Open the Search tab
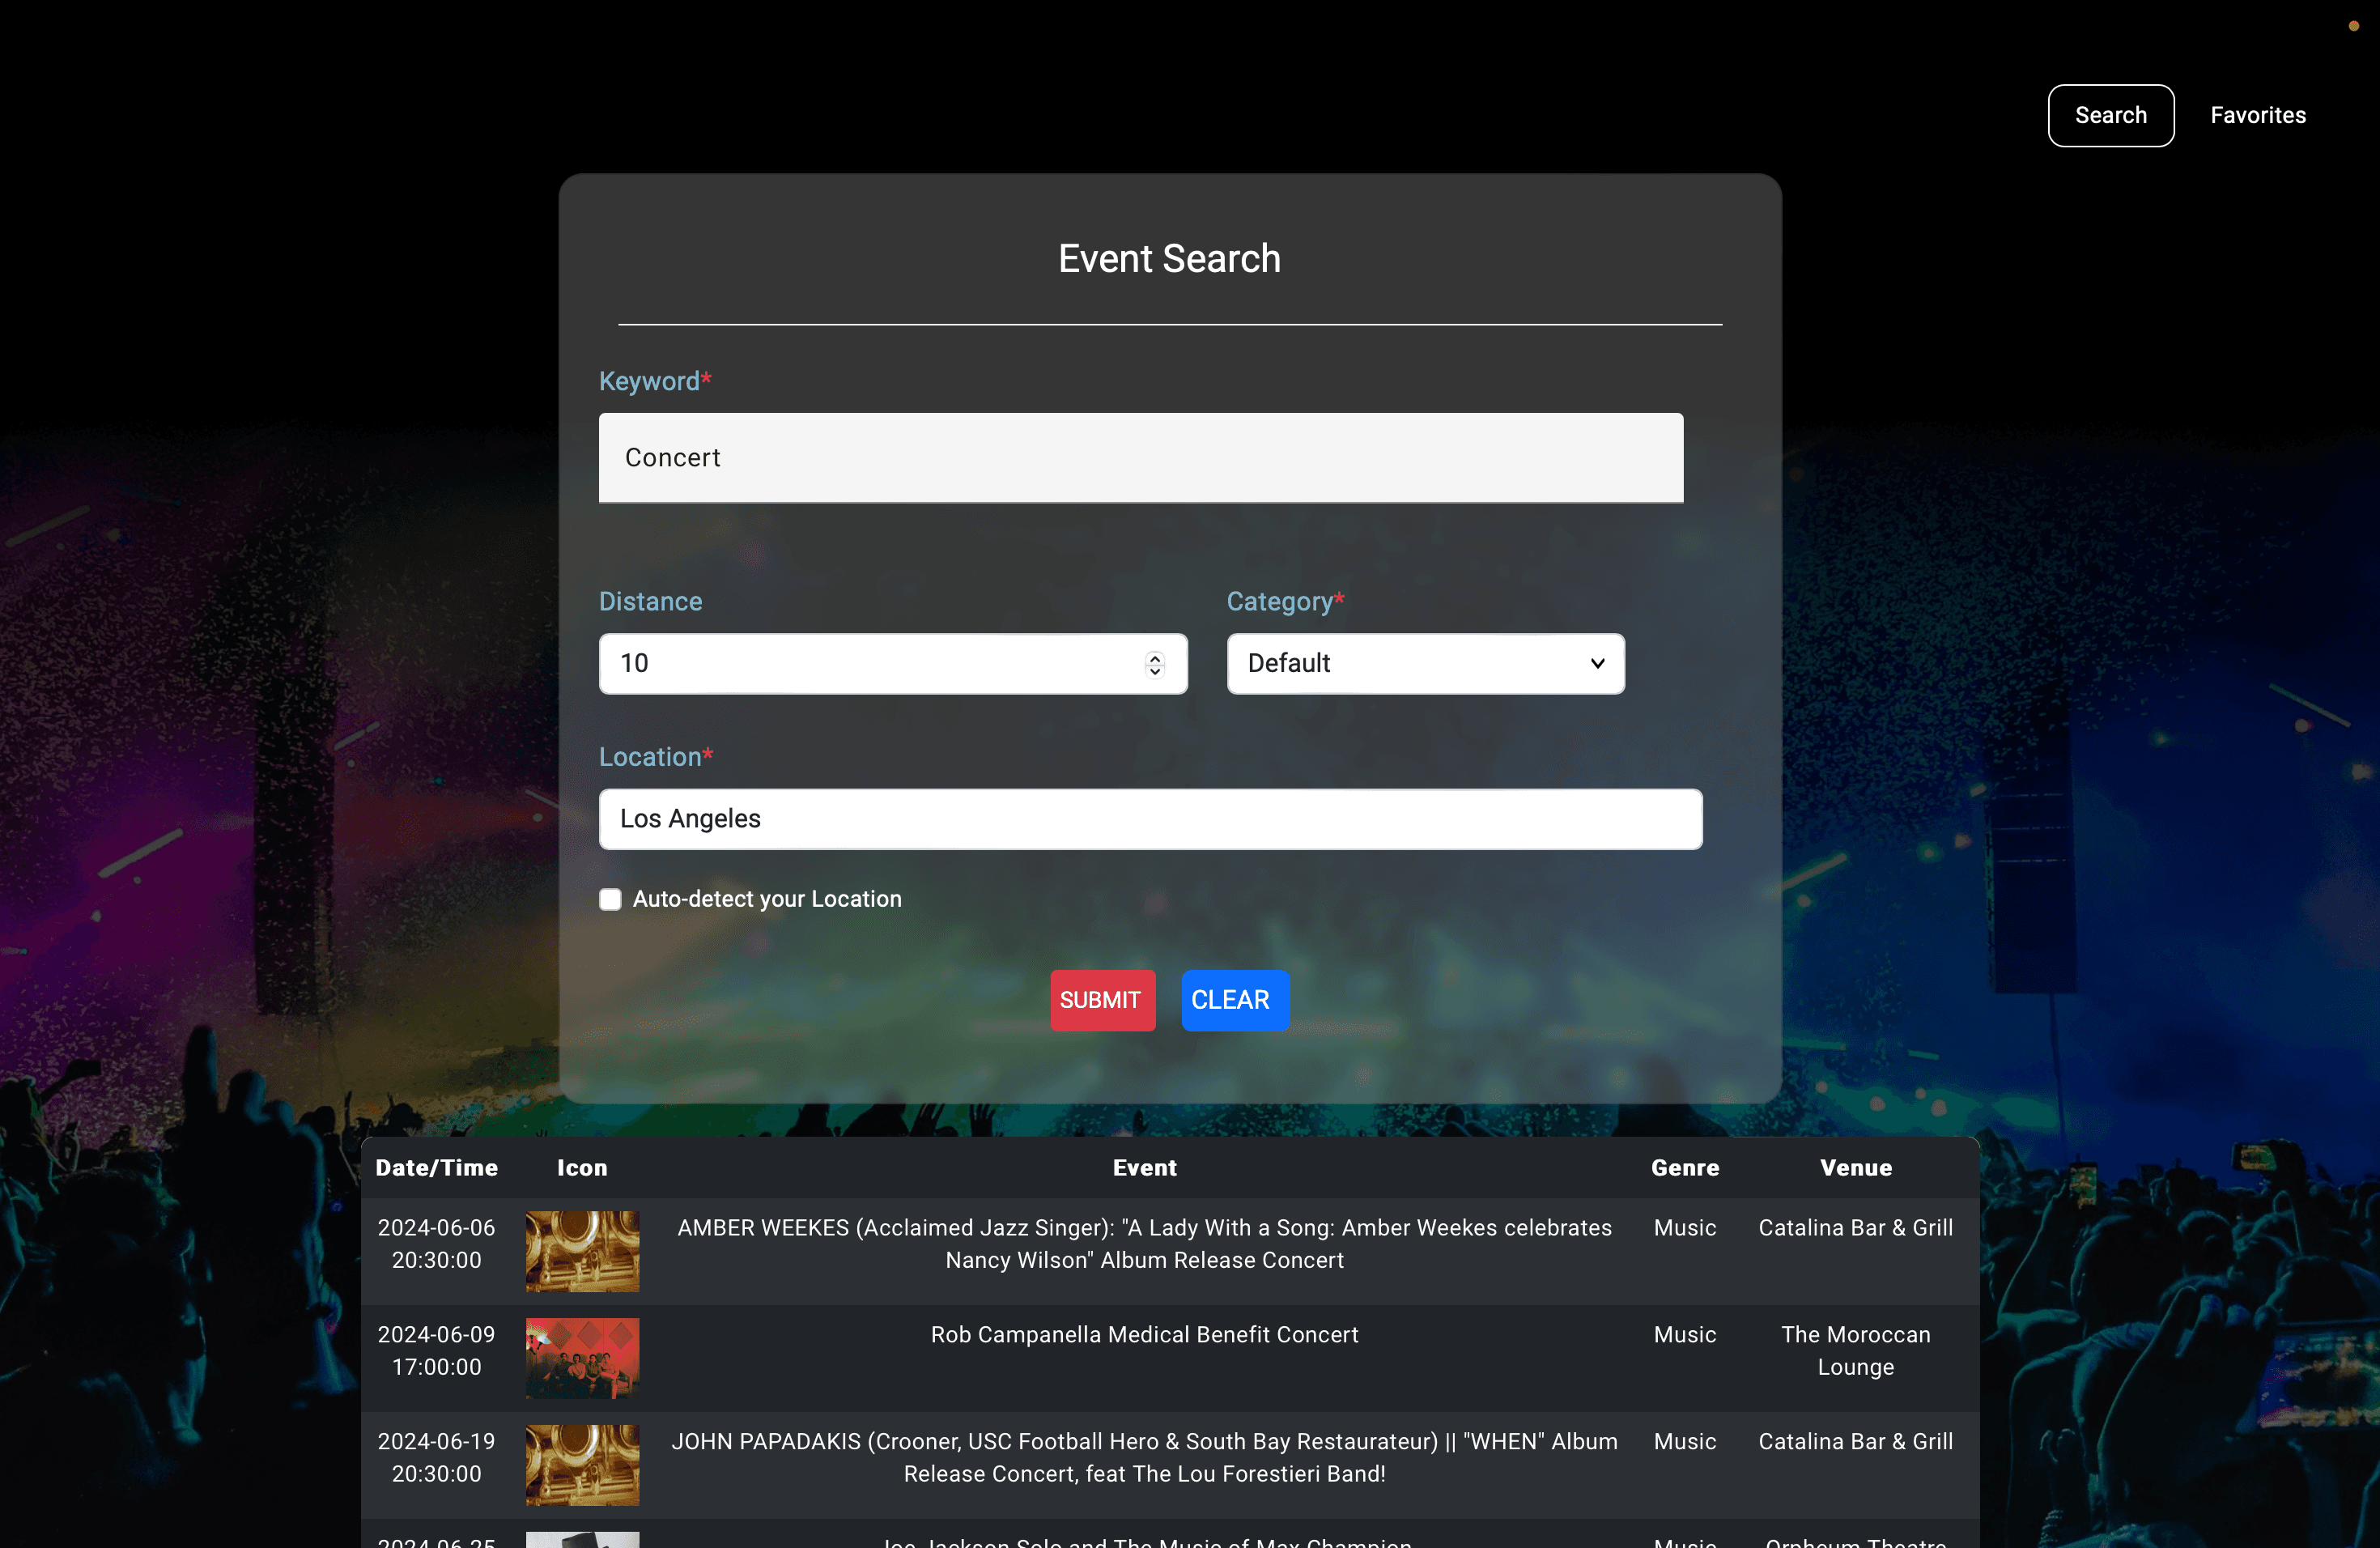Image resolution: width=2380 pixels, height=1548 pixels. pos(2110,115)
